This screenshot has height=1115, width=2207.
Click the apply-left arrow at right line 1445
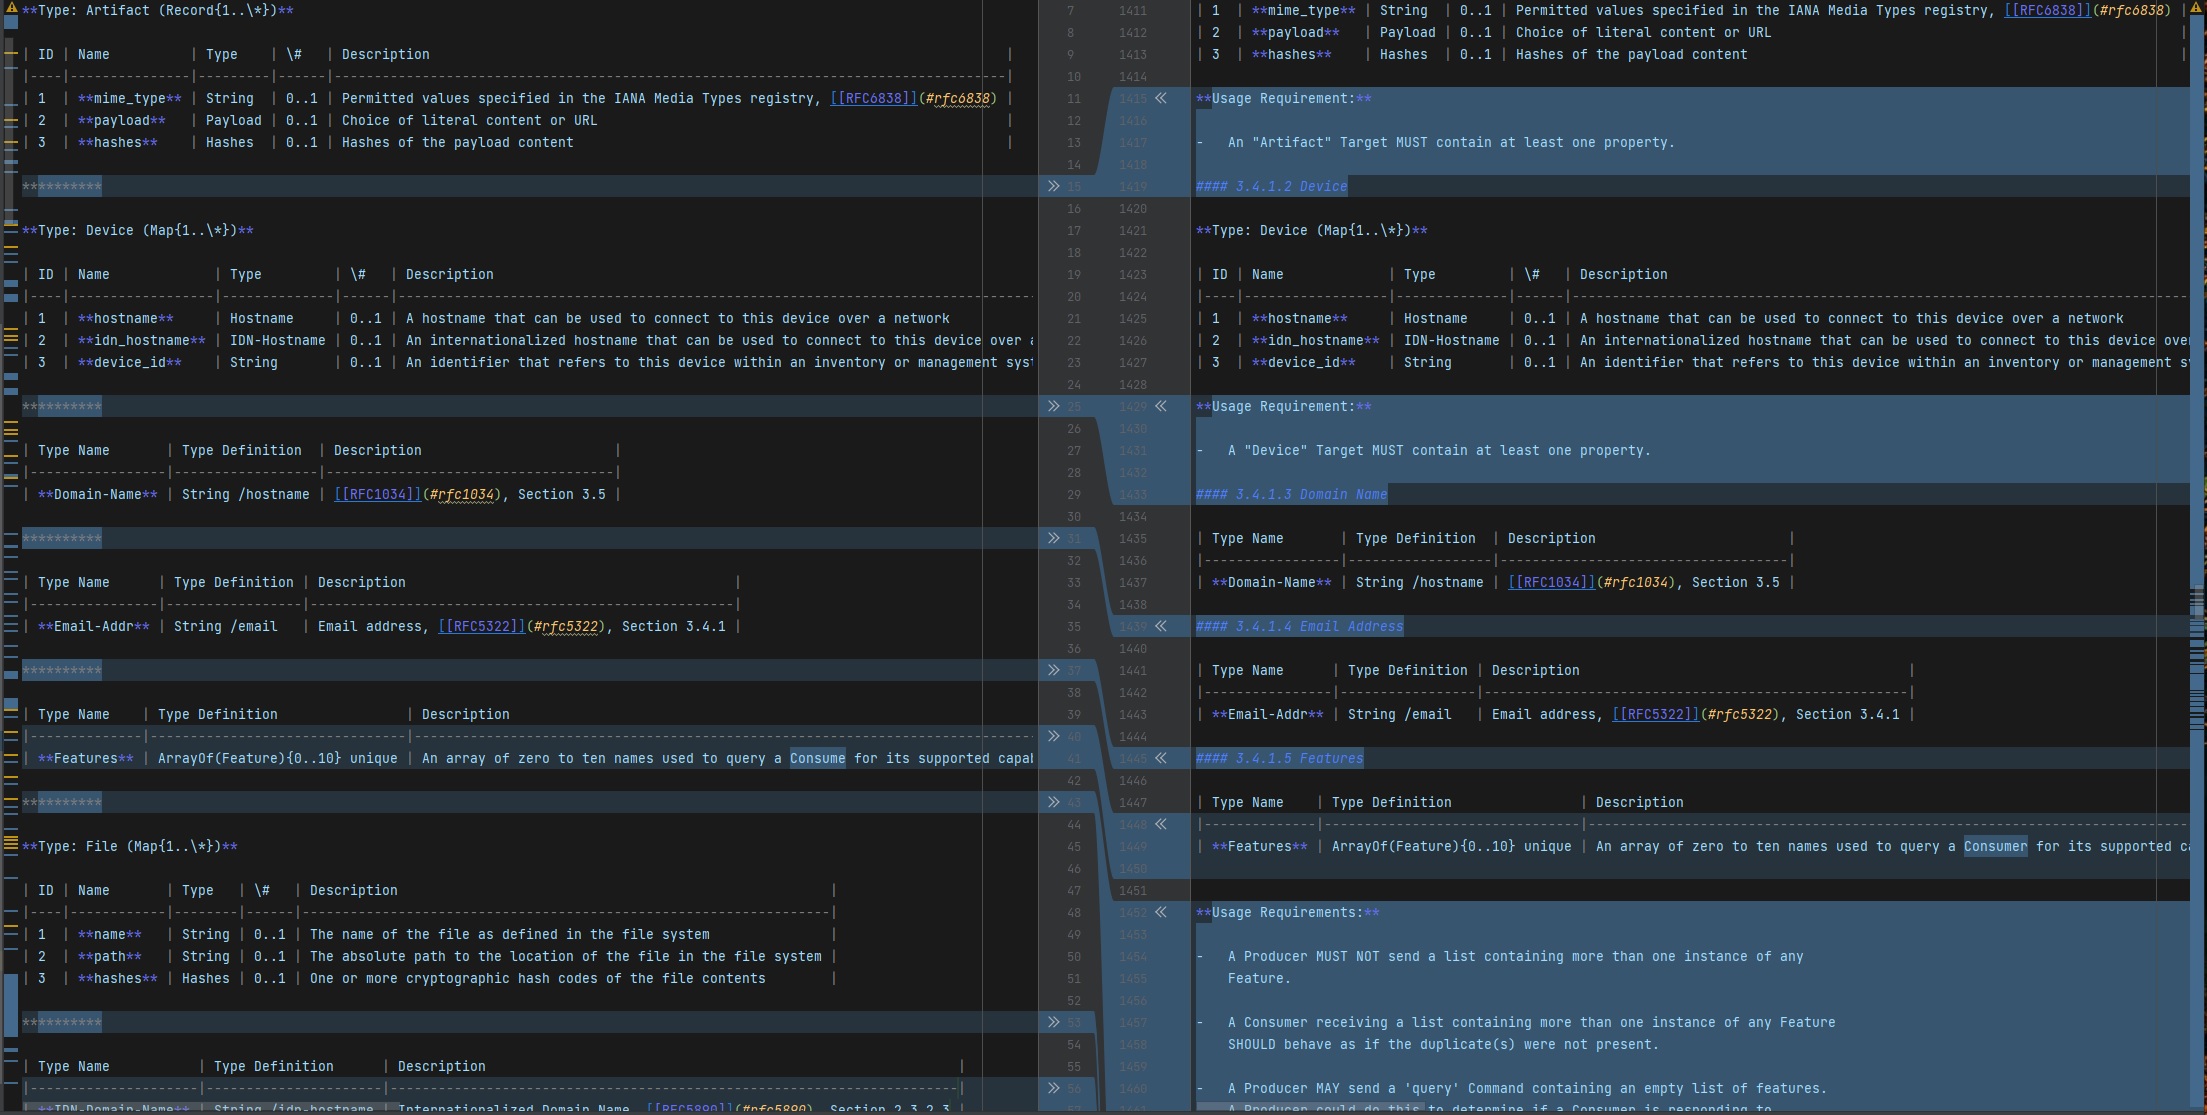point(1161,758)
